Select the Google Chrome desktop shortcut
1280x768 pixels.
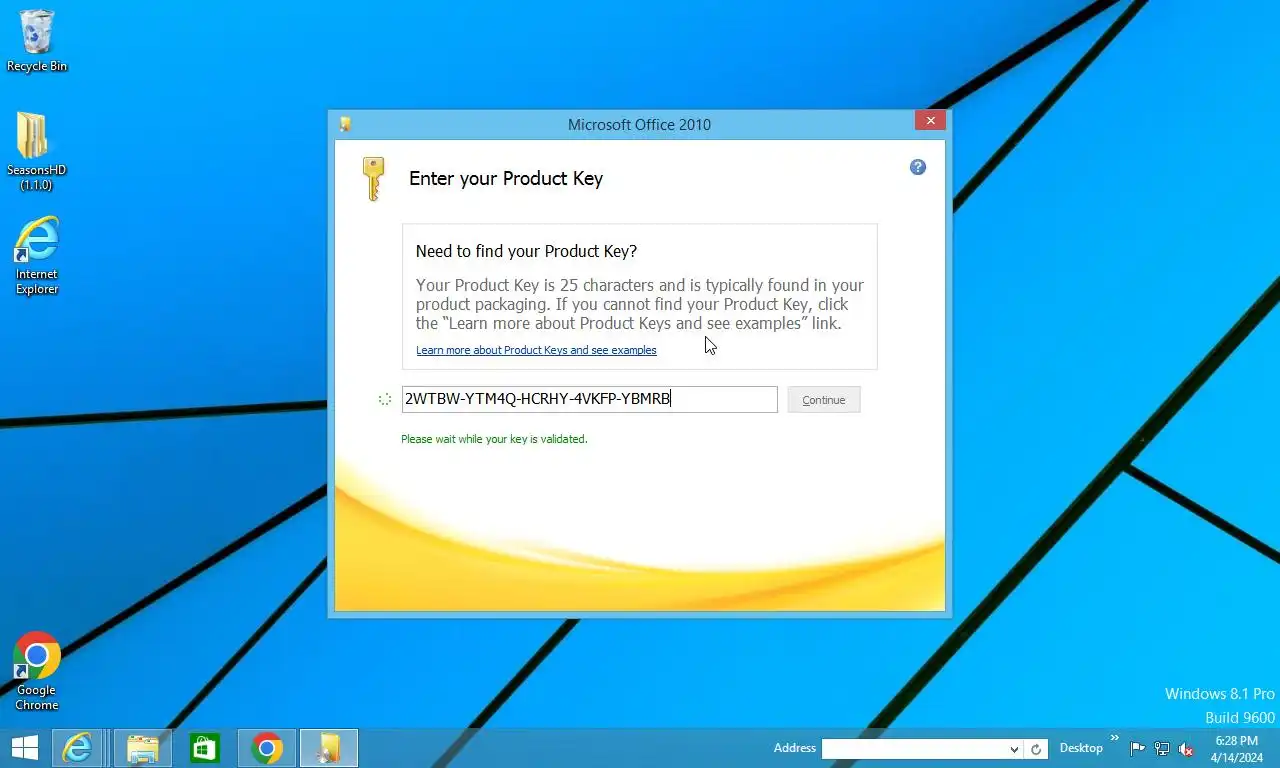[x=37, y=671]
